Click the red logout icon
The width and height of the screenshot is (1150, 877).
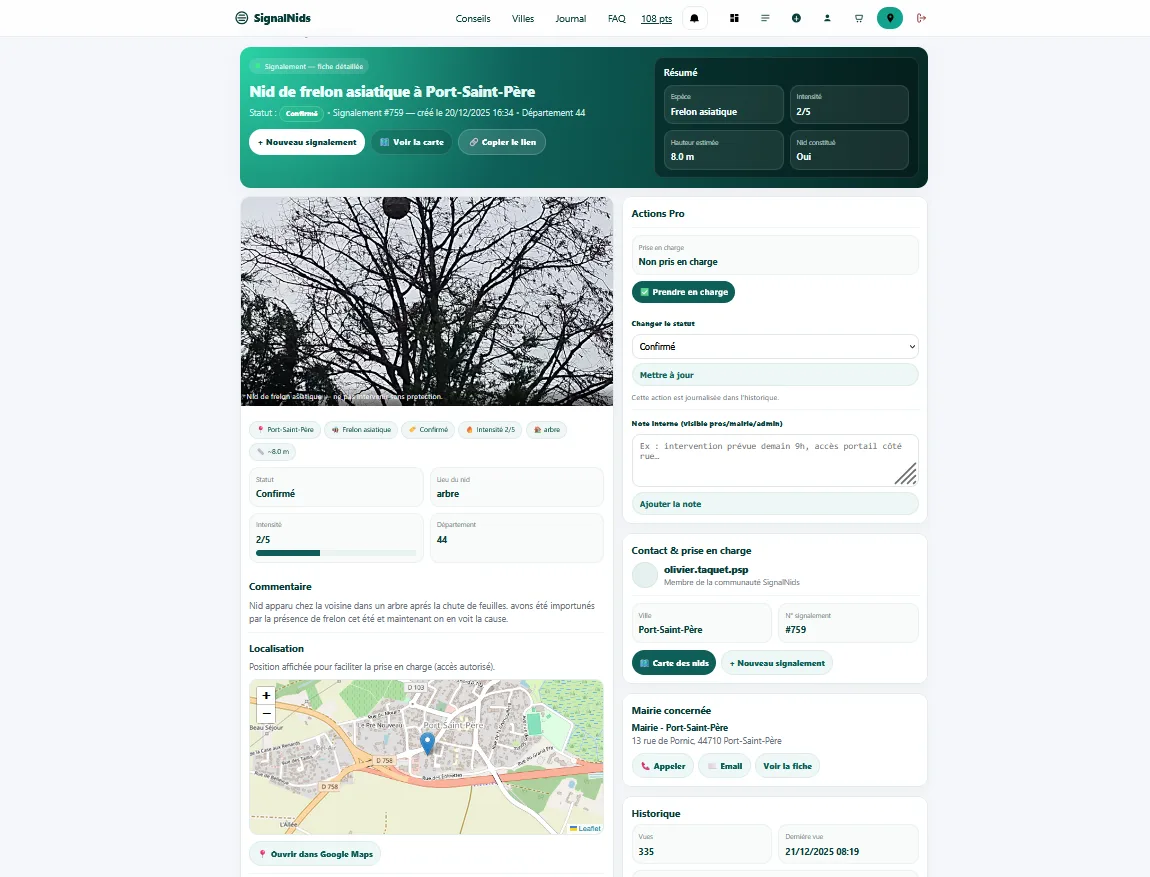click(x=921, y=18)
